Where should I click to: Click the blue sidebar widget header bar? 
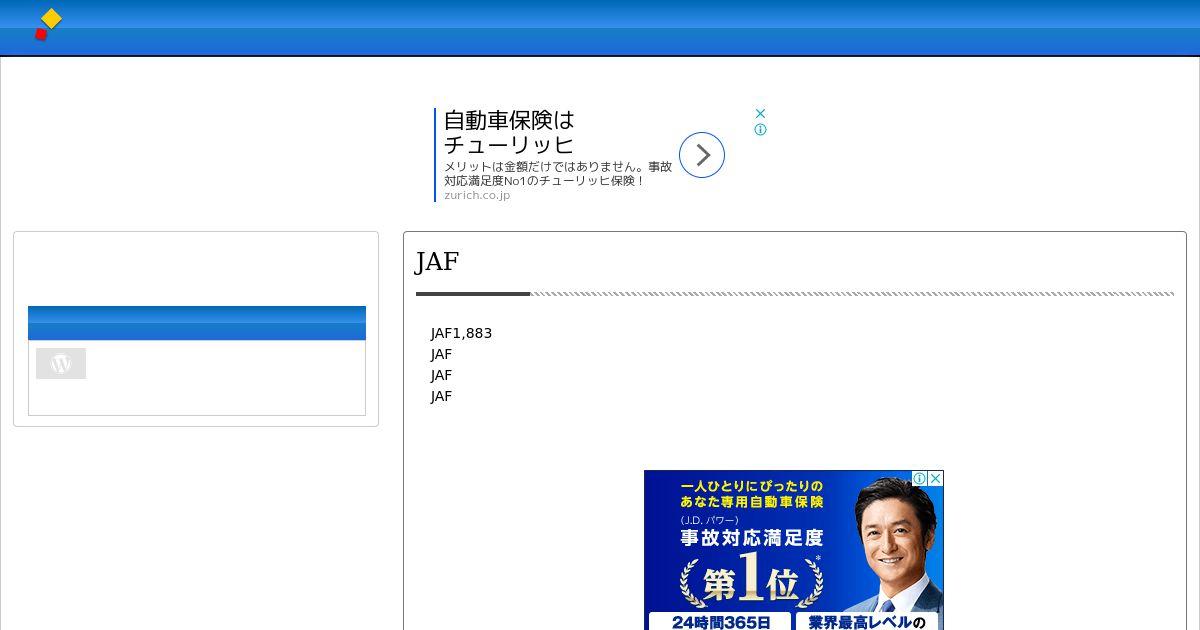tap(197, 323)
